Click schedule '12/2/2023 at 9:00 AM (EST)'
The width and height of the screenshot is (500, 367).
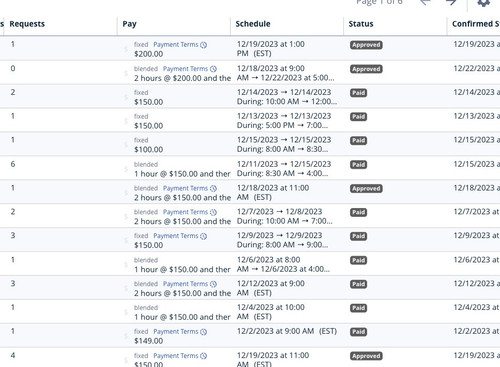click(x=287, y=331)
